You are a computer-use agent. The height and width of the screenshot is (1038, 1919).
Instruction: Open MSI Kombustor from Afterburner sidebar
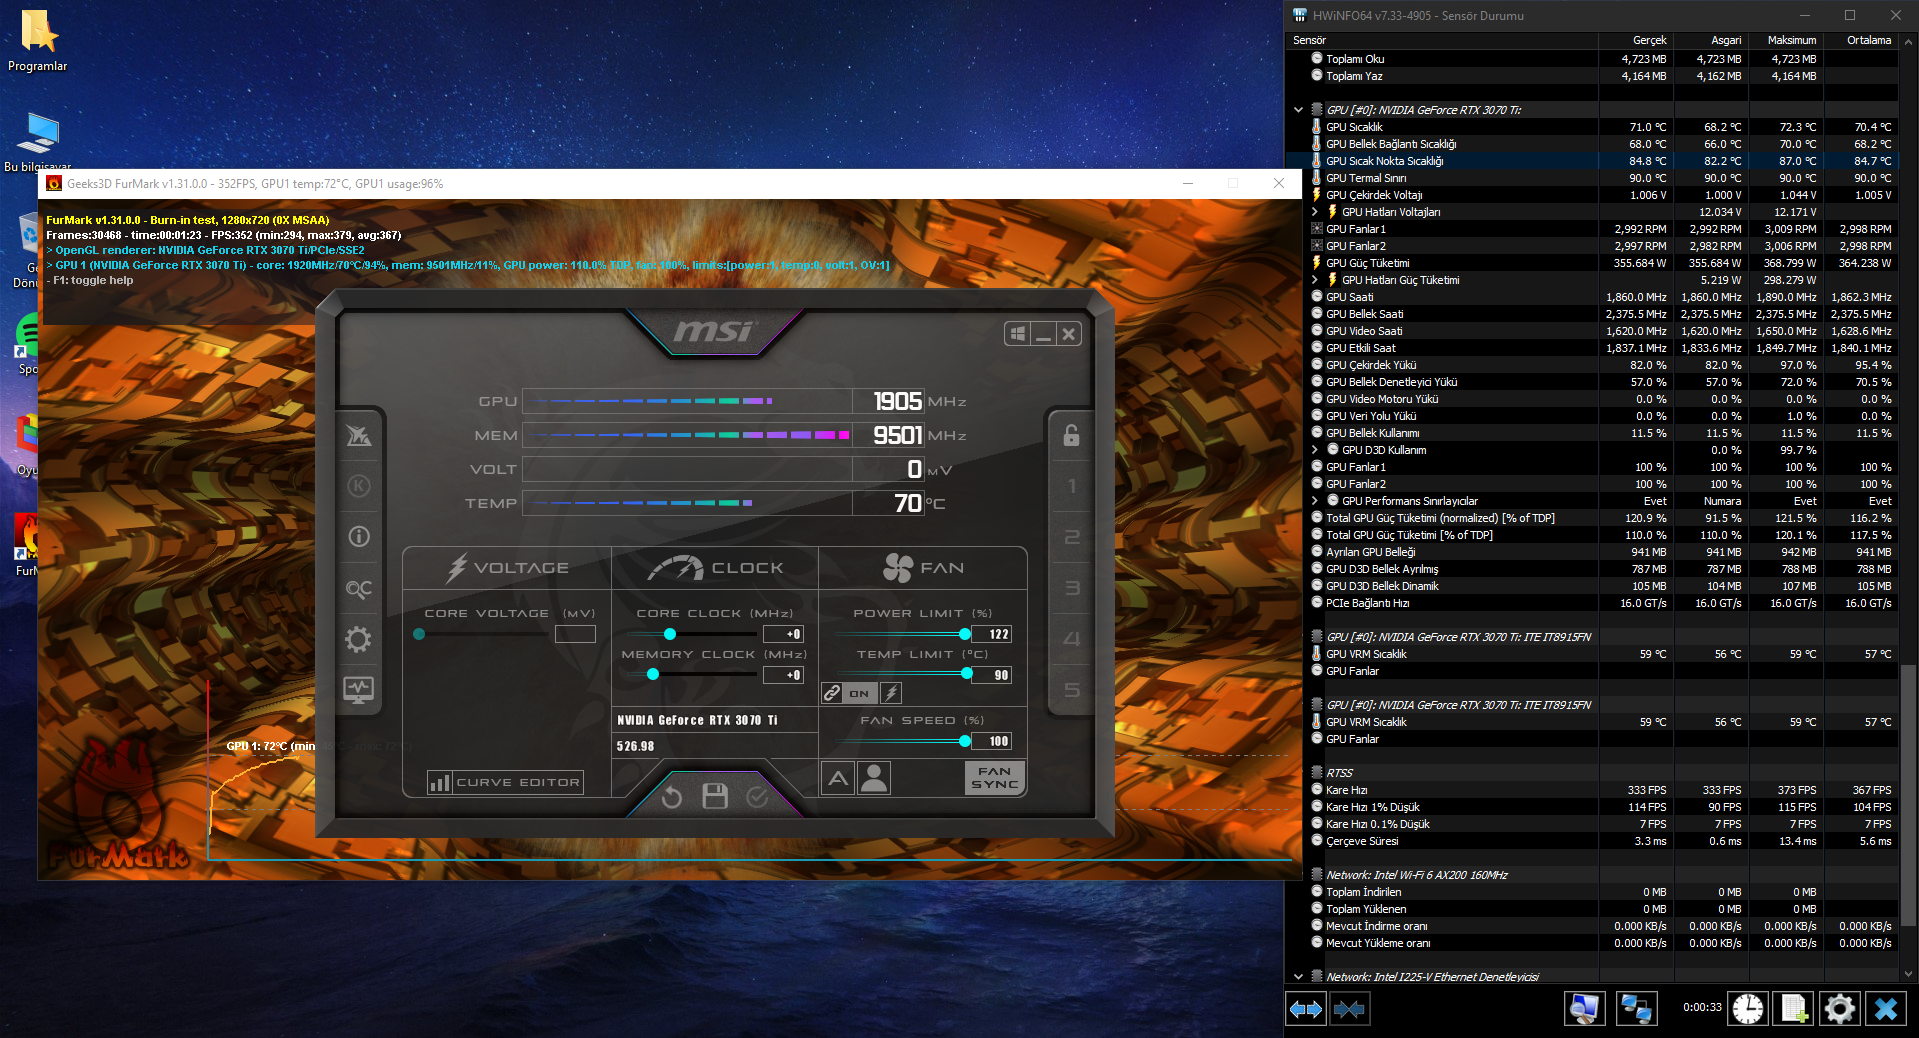click(358, 435)
